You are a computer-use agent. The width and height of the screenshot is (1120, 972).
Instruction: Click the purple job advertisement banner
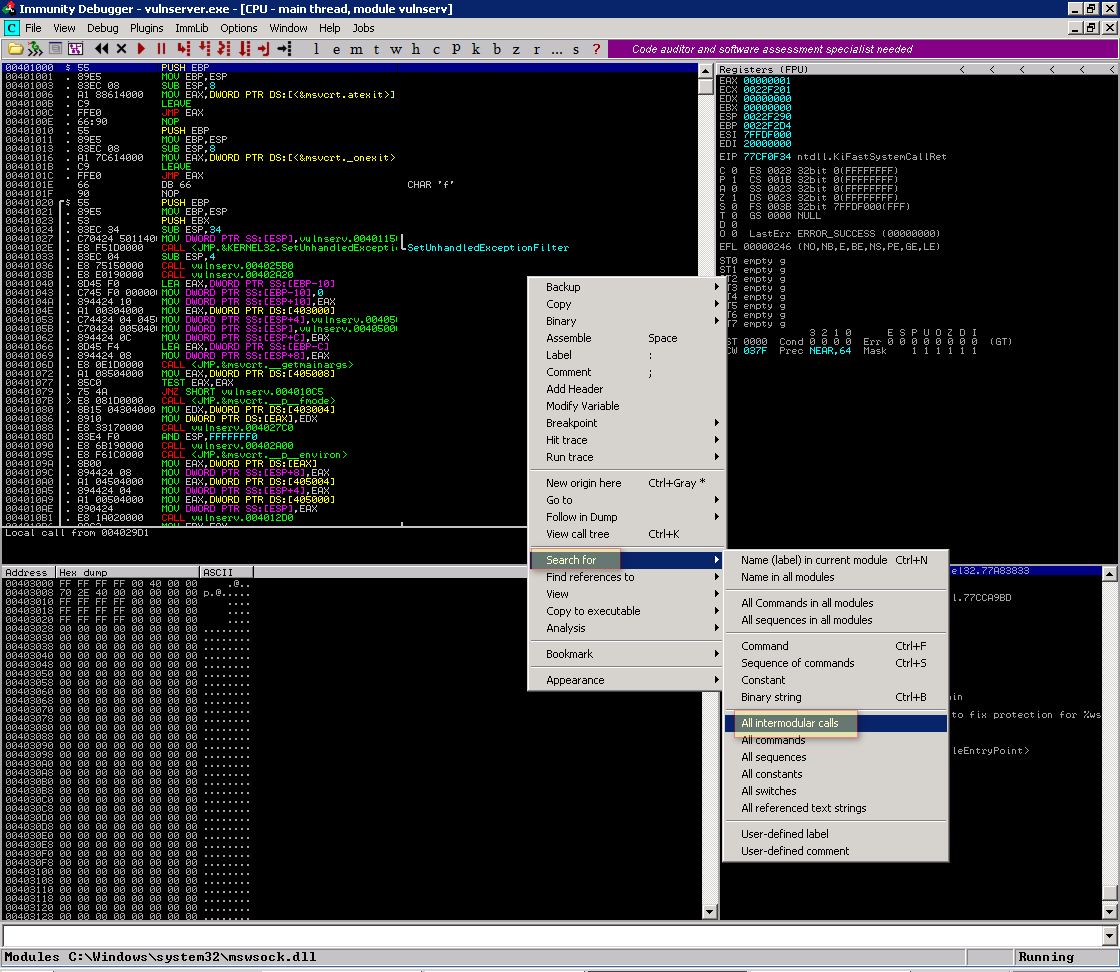[x=863, y=49]
